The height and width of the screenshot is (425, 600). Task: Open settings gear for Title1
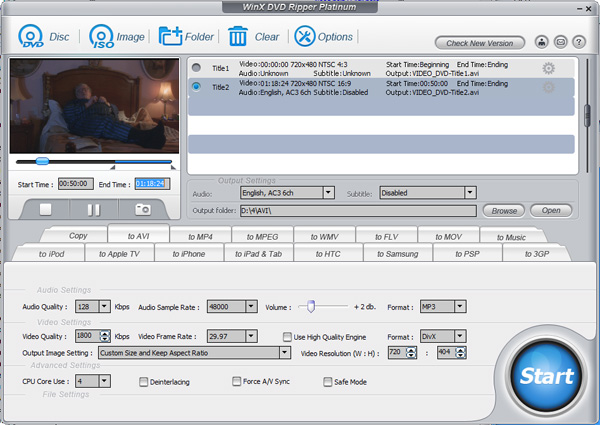click(x=547, y=68)
